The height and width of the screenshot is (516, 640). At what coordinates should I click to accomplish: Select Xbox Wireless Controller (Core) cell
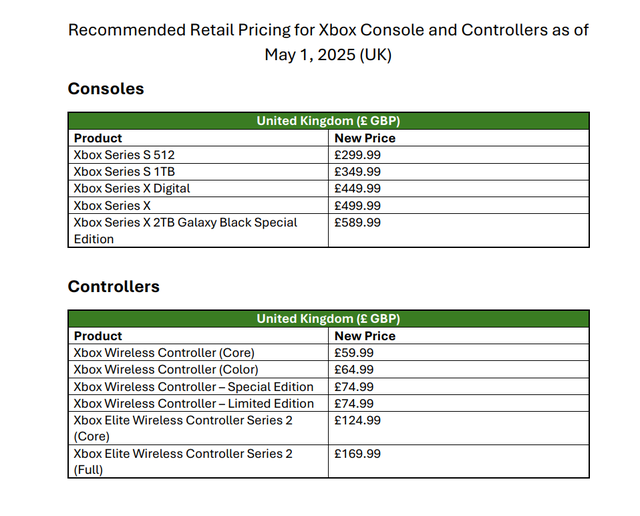[x=164, y=353]
